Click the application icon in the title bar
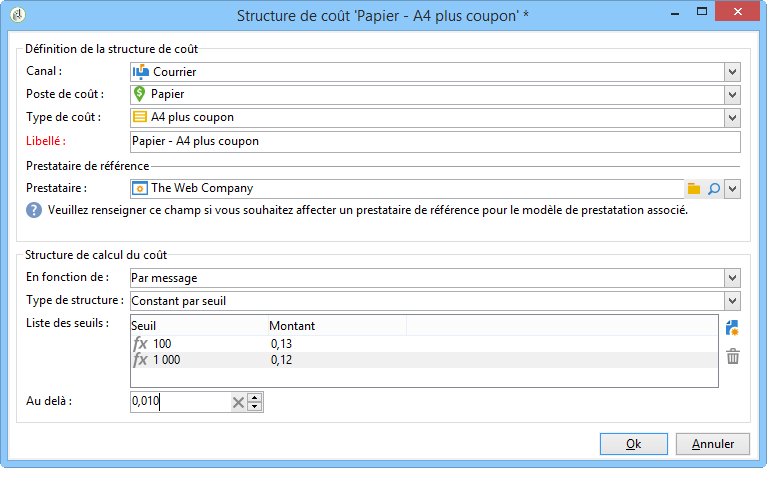Image resolution: width=780 pixels, height=483 pixels. pos(18,15)
